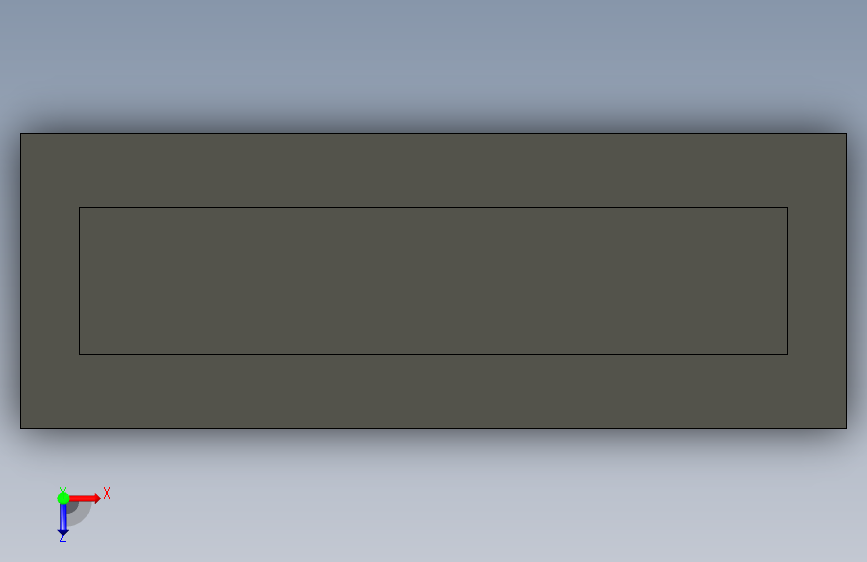Screen dimensions: 867x562
Task: Click the blue Z label below triad
Action: pos(62,538)
